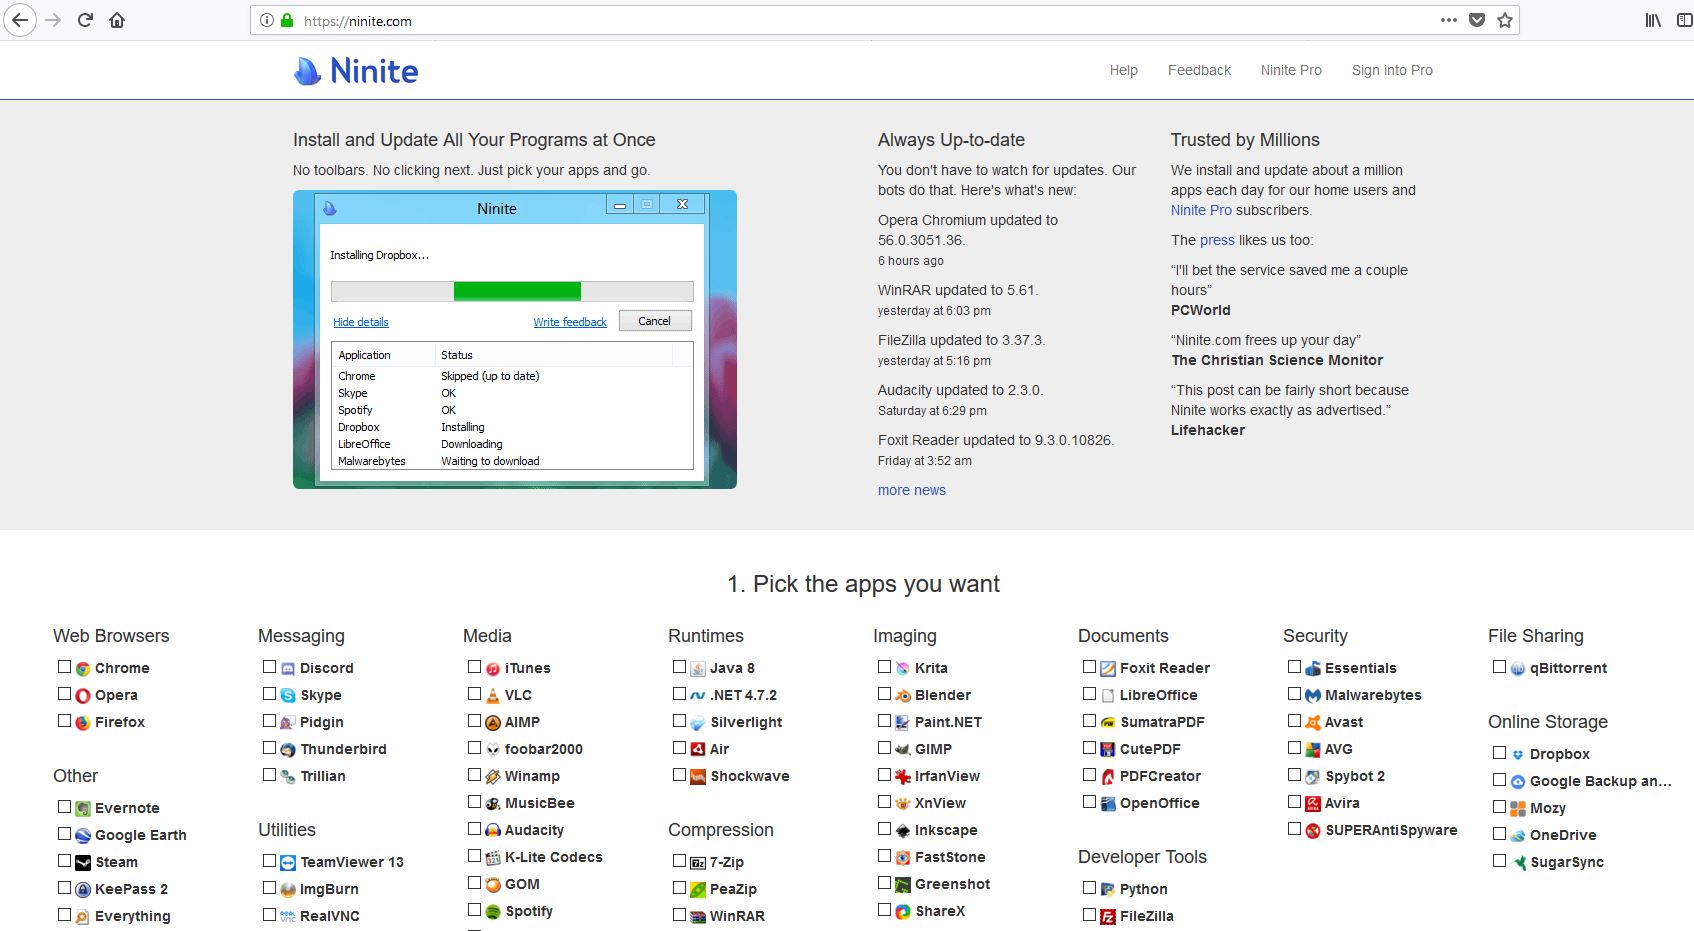Click the green install progress bar
The image size is (1694, 931).
tap(517, 291)
